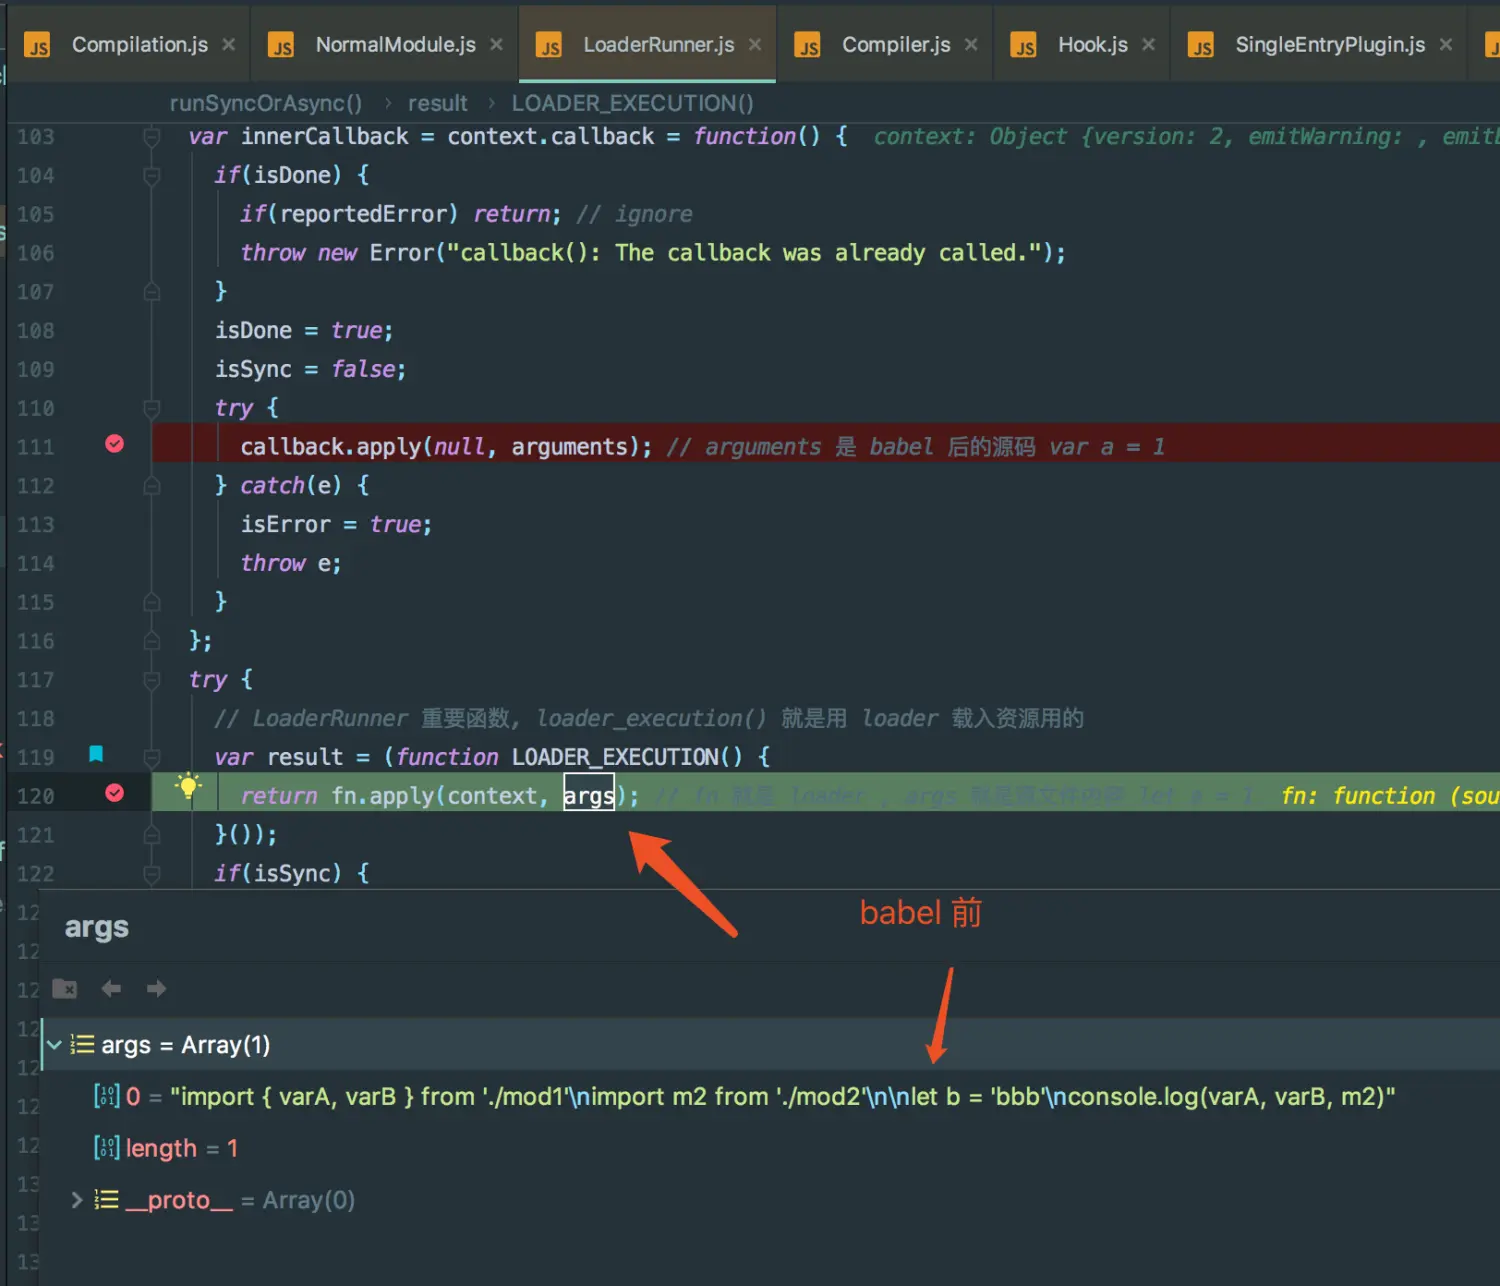
Task: Click the back arrow in args panel
Action: pos(111,989)
